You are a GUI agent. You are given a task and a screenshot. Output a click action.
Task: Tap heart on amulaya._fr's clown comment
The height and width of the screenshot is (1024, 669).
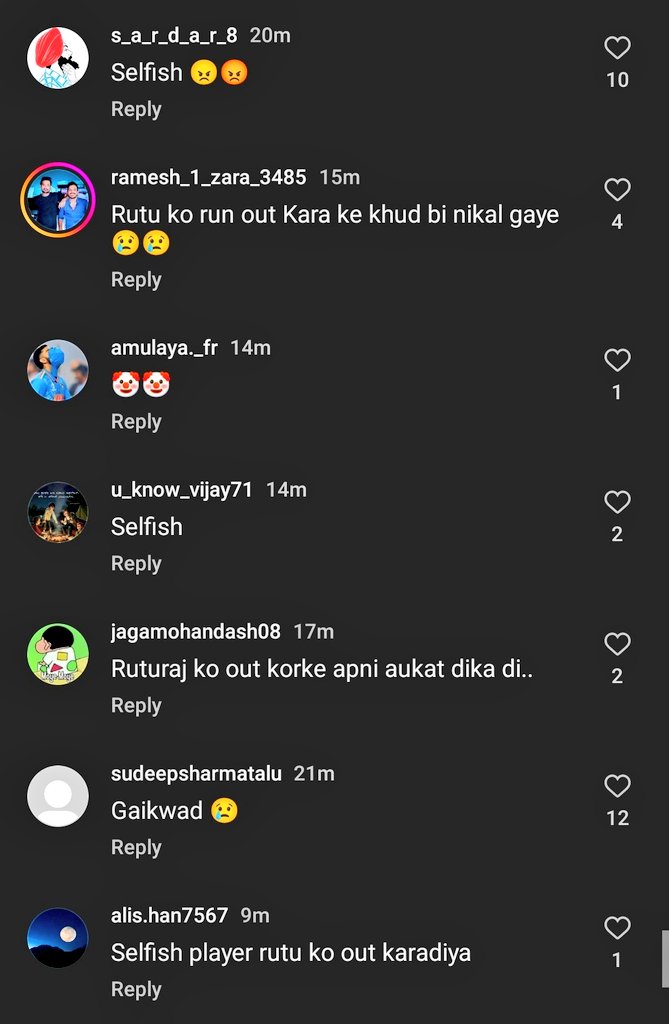click(x=617, y=360)
